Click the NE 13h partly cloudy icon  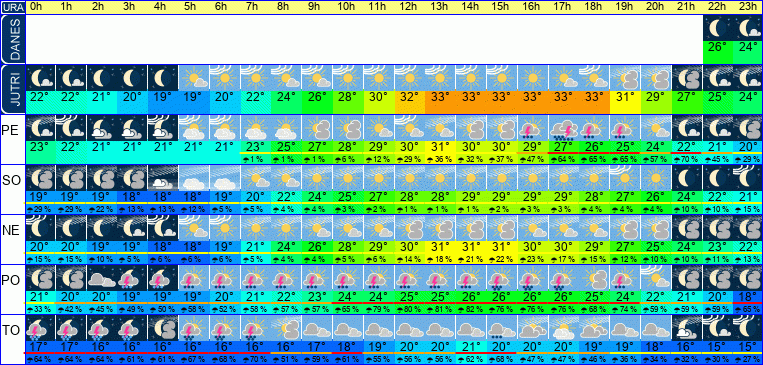[x=440, y=228]
